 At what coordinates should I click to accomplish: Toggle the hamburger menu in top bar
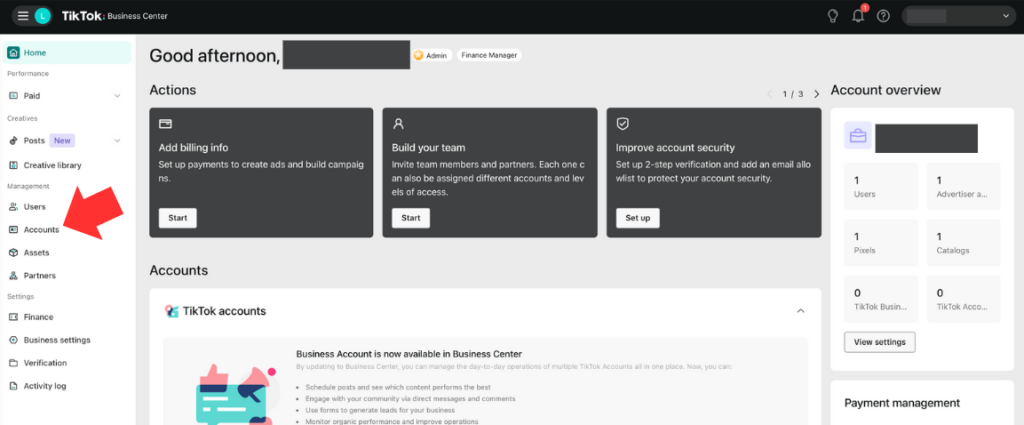coord(23,16)
